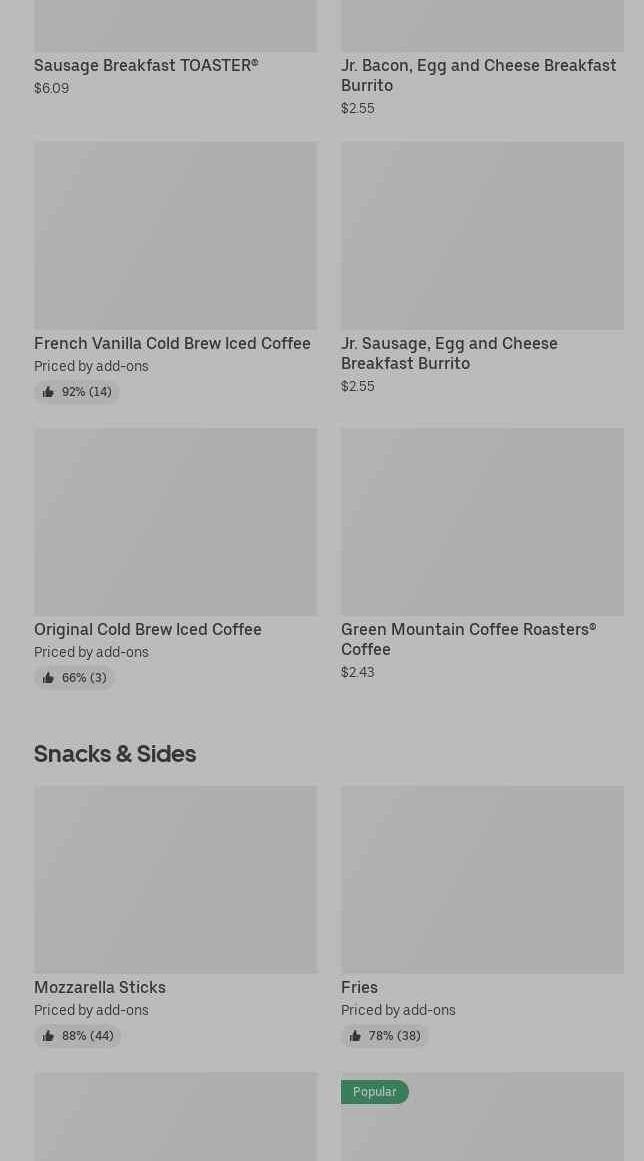Tap the Mozzarella Sticks item photo

pos(175,879)
